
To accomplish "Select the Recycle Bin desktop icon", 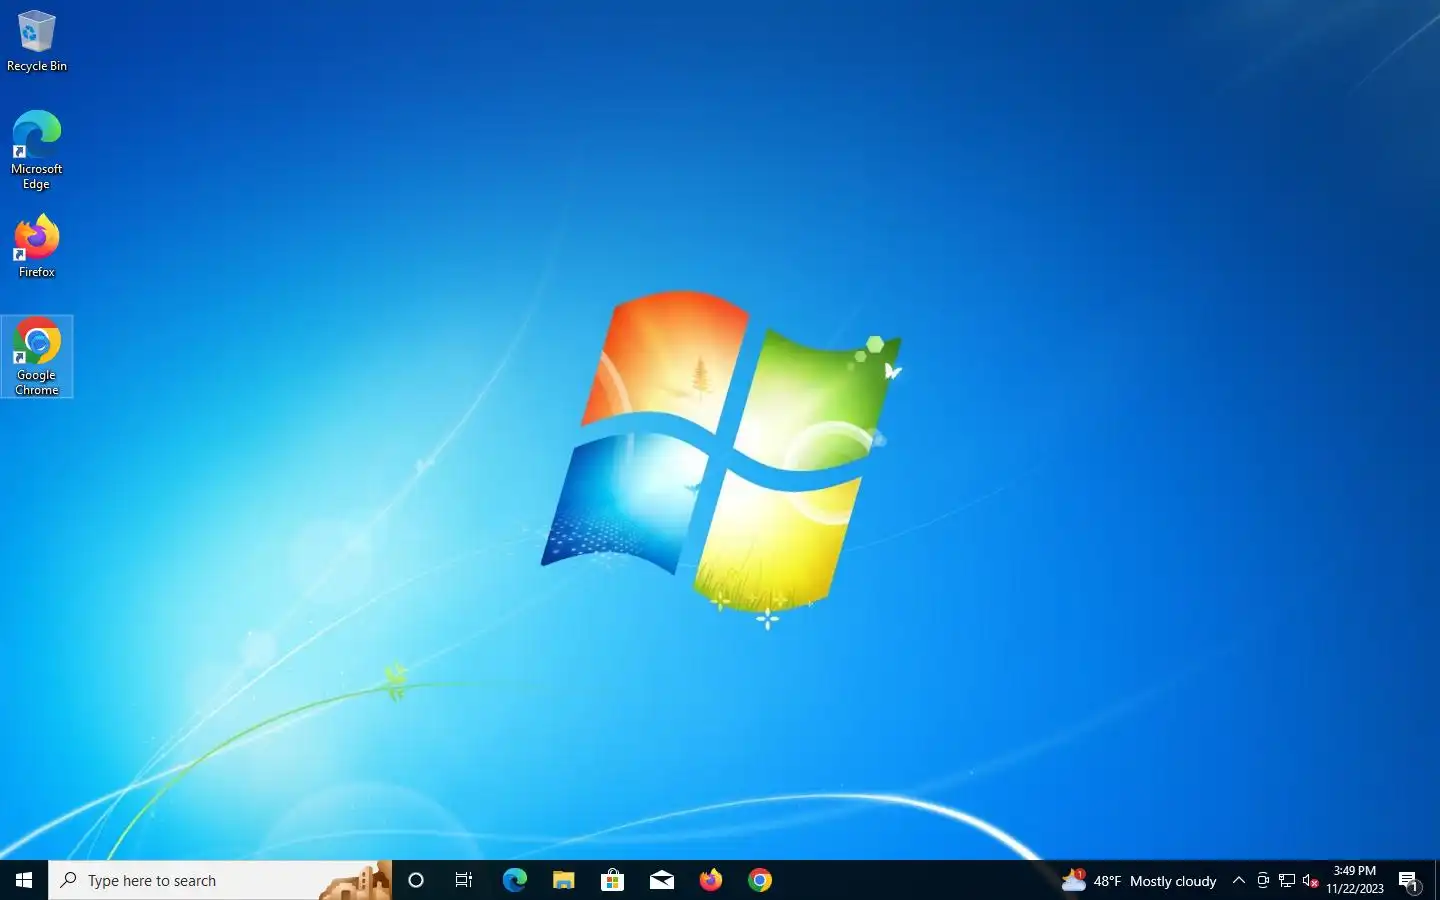I will tap(37, 41).
